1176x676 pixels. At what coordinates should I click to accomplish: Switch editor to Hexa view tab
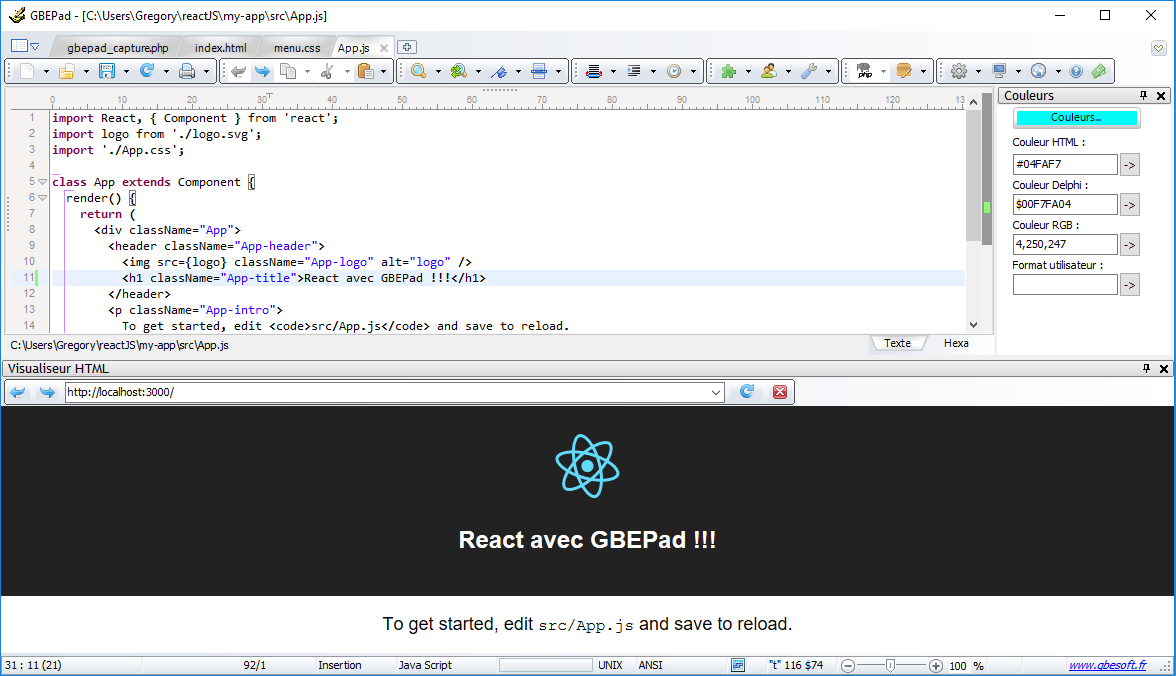click(956, 343)
